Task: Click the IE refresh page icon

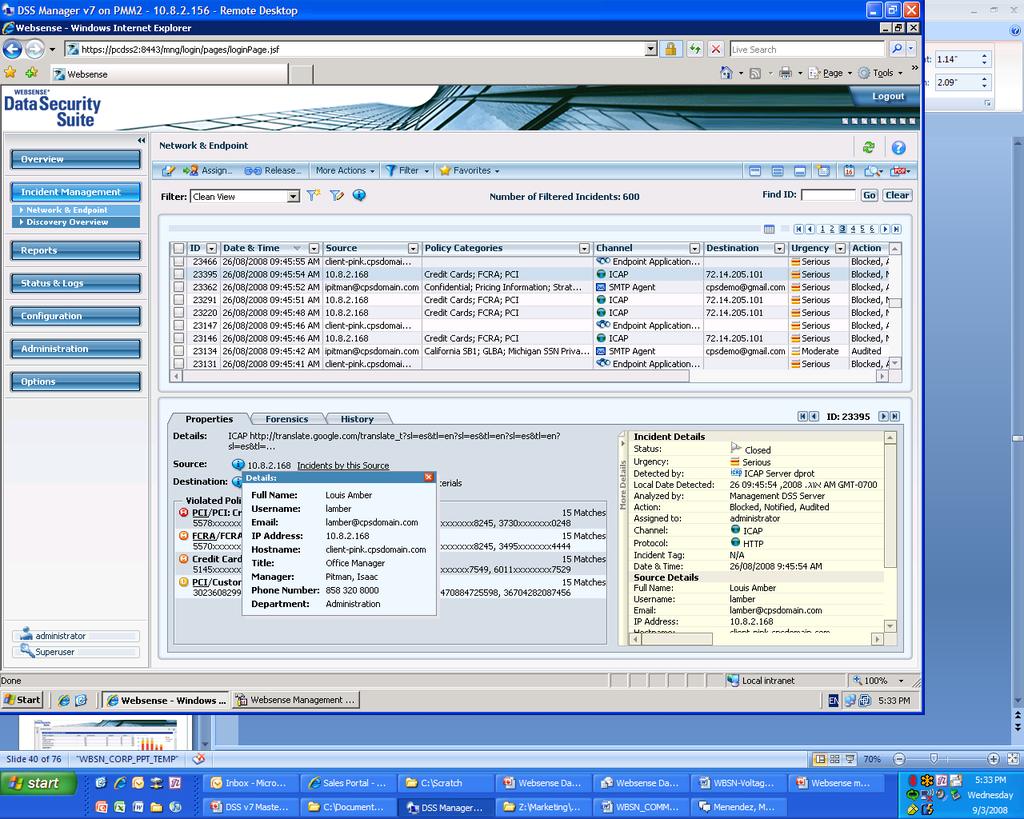Action: coord(695,49)
